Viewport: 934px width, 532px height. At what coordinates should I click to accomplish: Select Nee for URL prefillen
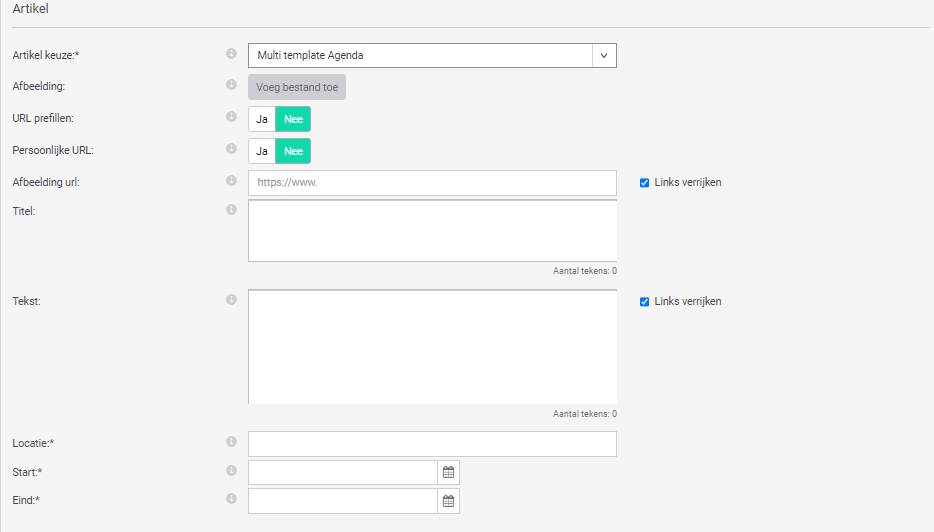pyautogui.click(x=293, y=119)
